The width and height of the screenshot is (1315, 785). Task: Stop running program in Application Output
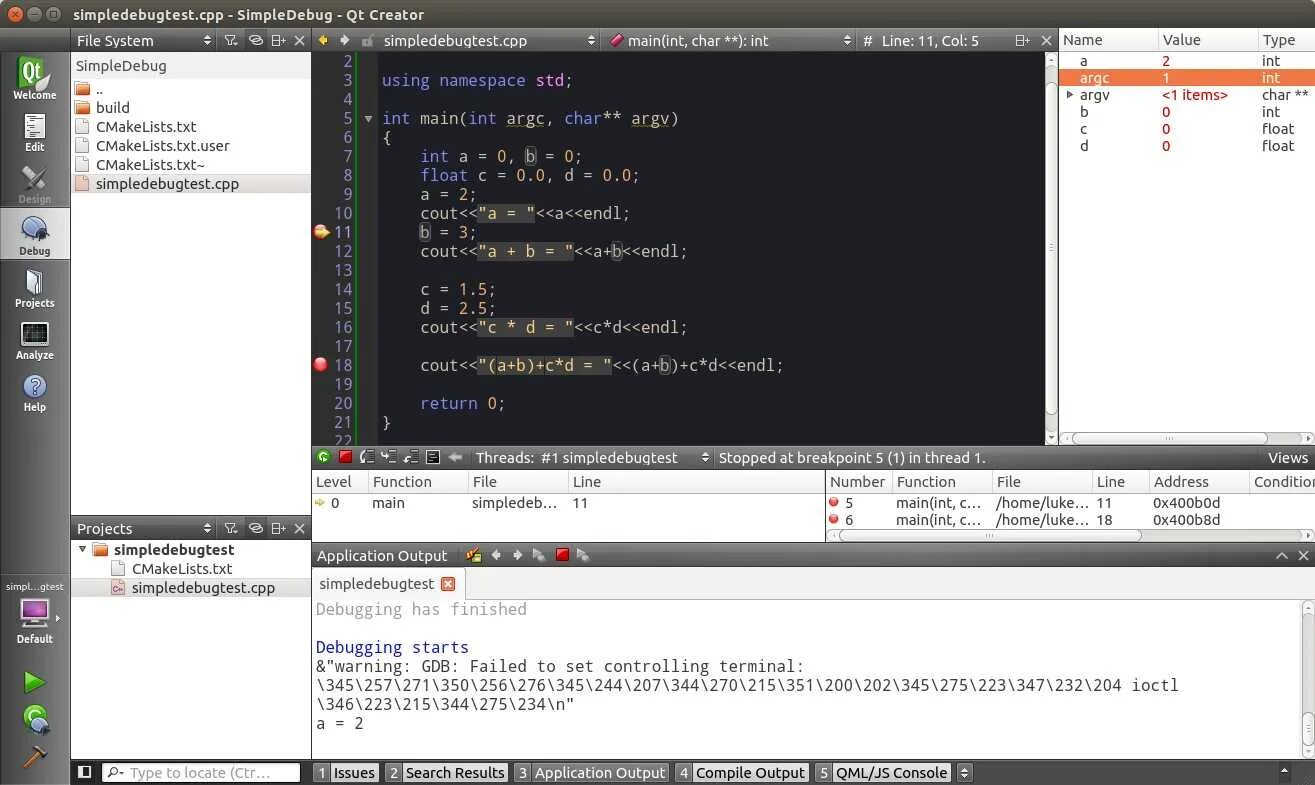[x=561, y=555]
